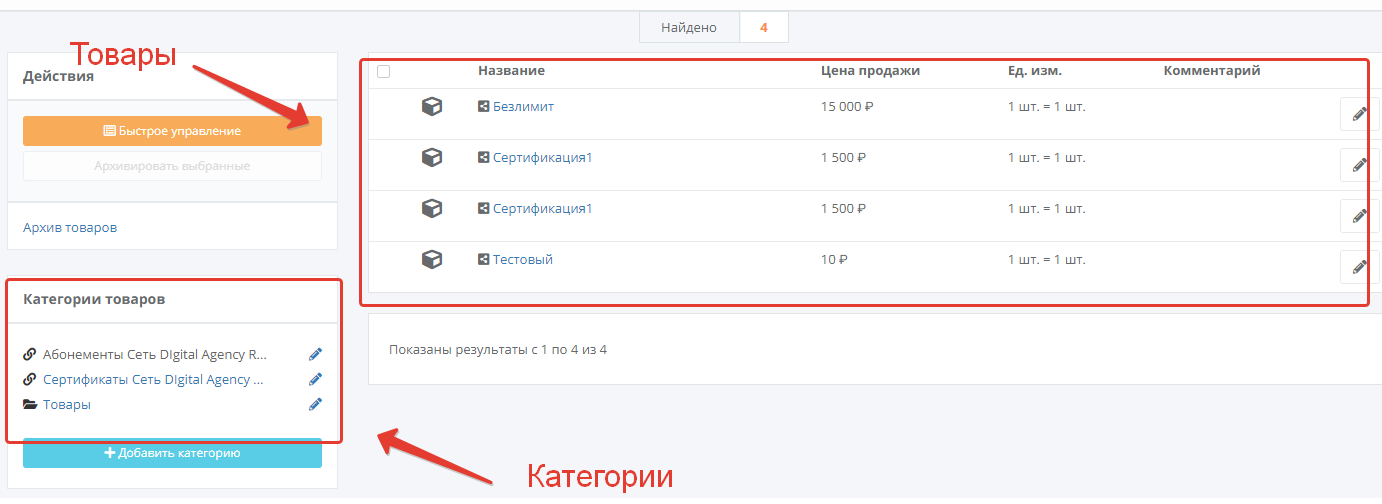Click Комментарий column header
The width and height of the screenshot is (1382, 504).
tap(1212, 71)
